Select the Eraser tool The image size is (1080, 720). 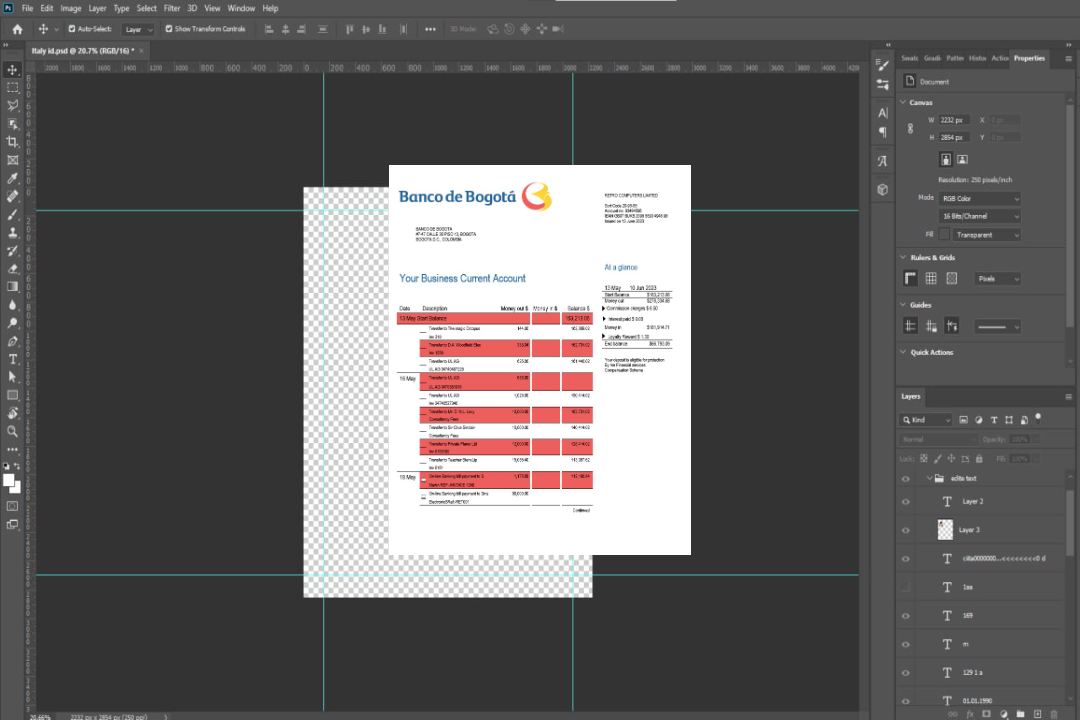(x=12, y=269)
